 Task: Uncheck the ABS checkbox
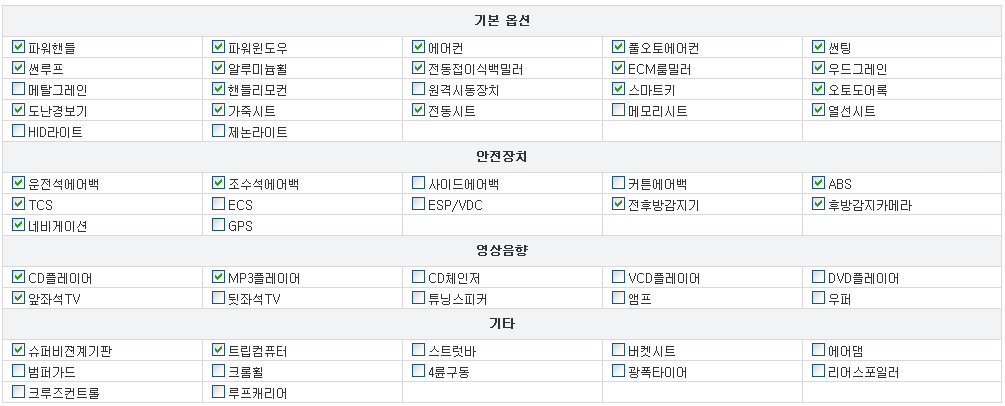pos(819,183)
